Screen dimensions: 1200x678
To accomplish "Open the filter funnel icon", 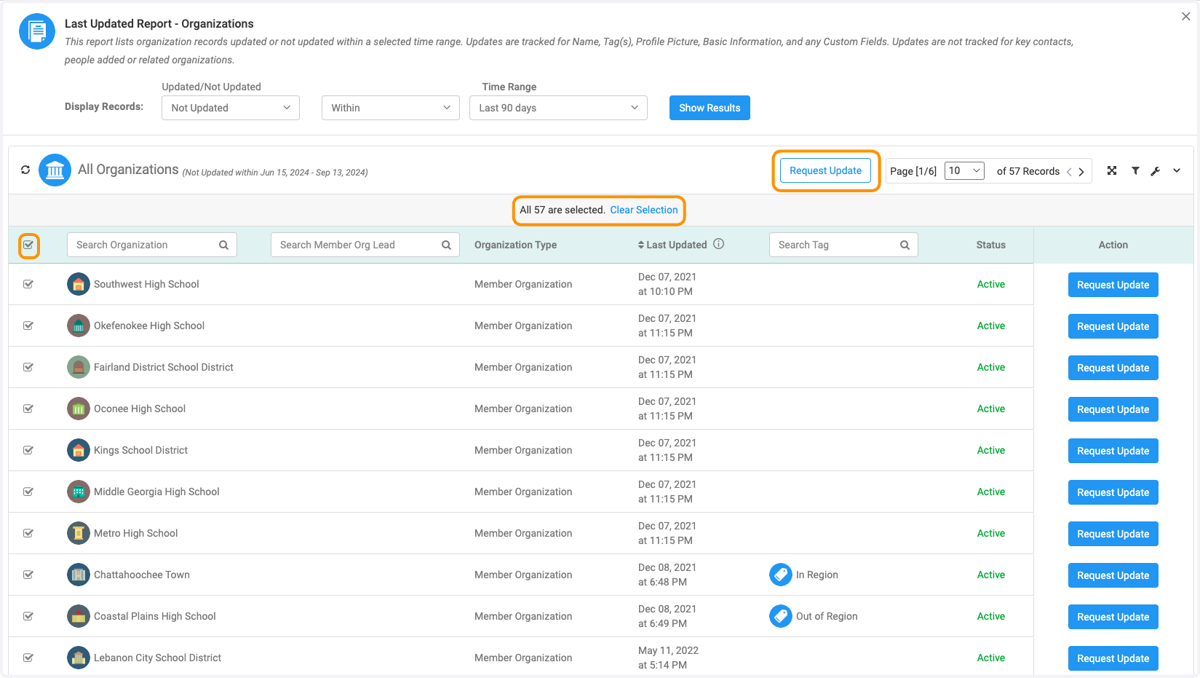I will tap(1135, 171).
